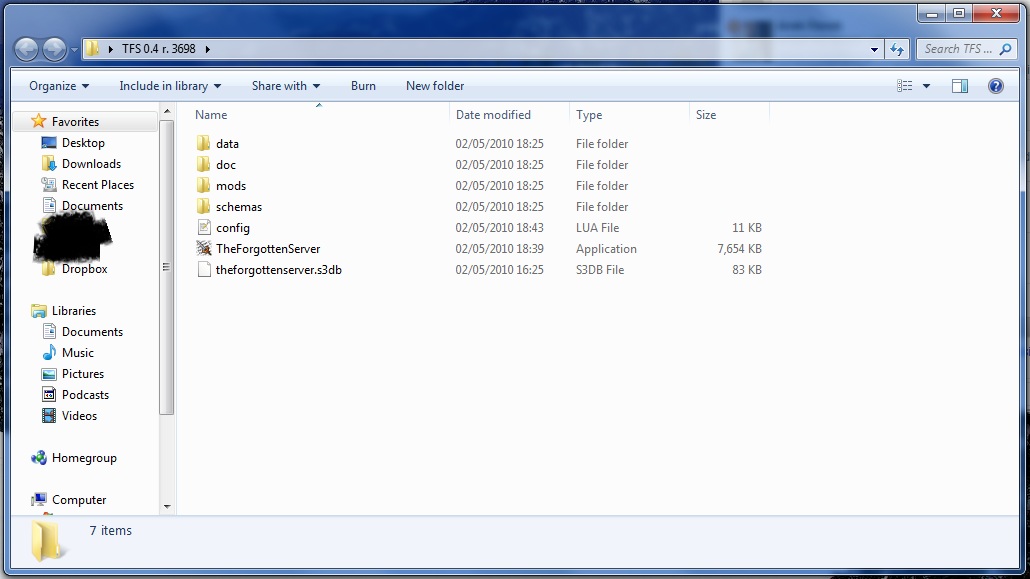Go forward with the Forward arrow button

pyautogui.click(x=54, y=49)
